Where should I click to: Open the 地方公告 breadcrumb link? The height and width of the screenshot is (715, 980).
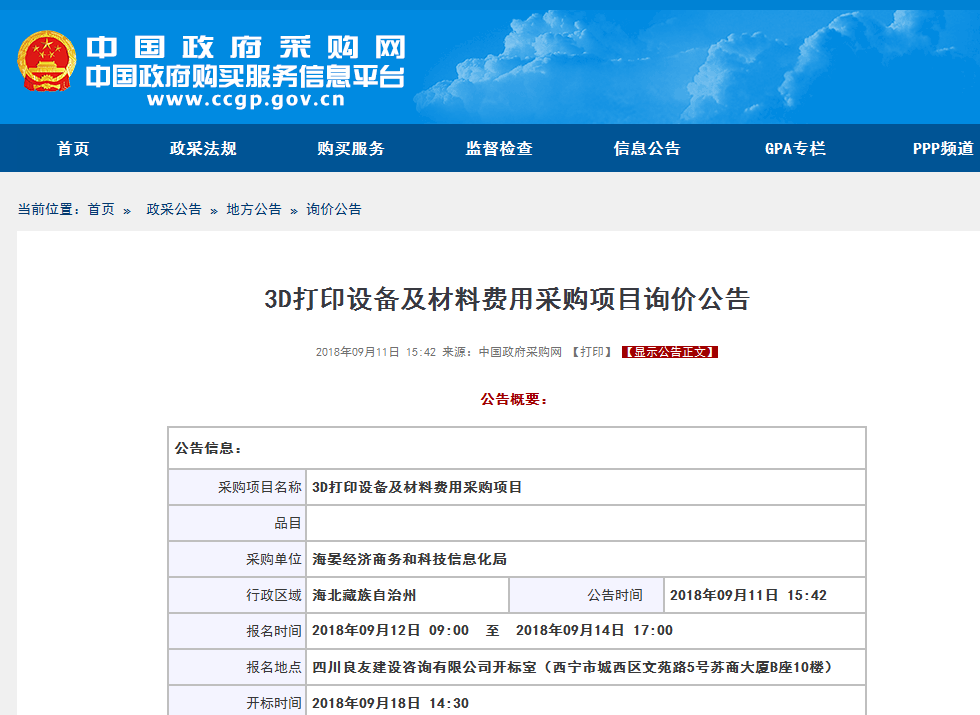click(254, 209)
